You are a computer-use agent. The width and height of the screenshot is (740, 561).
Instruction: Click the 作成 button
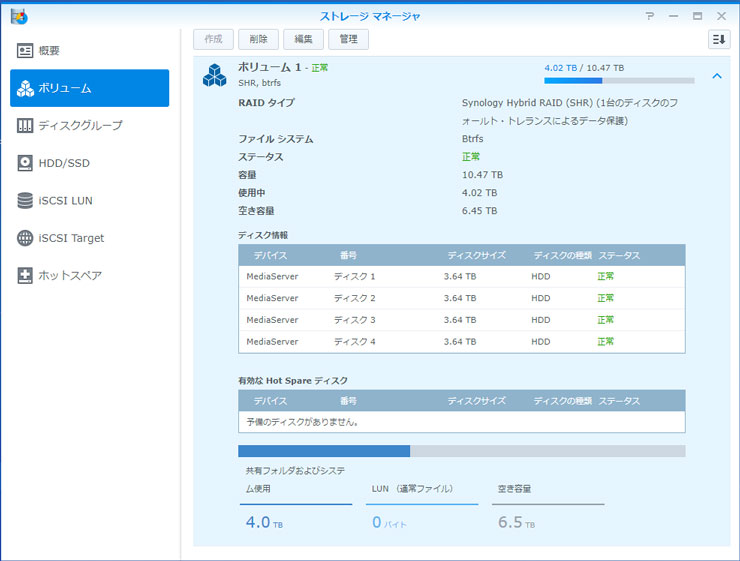pyautogui.click(x=213, y=39)
